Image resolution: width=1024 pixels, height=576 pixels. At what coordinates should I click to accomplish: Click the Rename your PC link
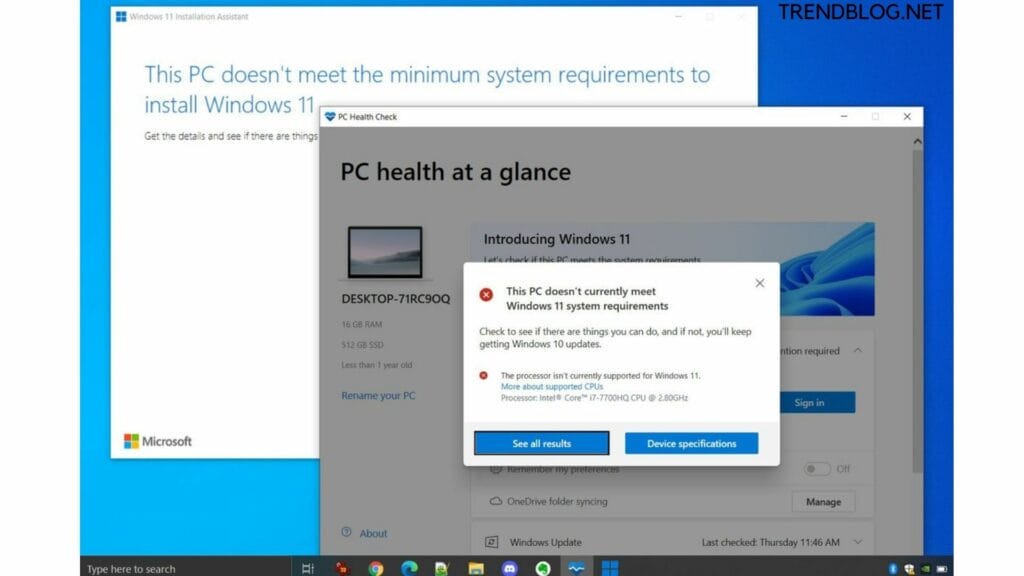[378, 395]
